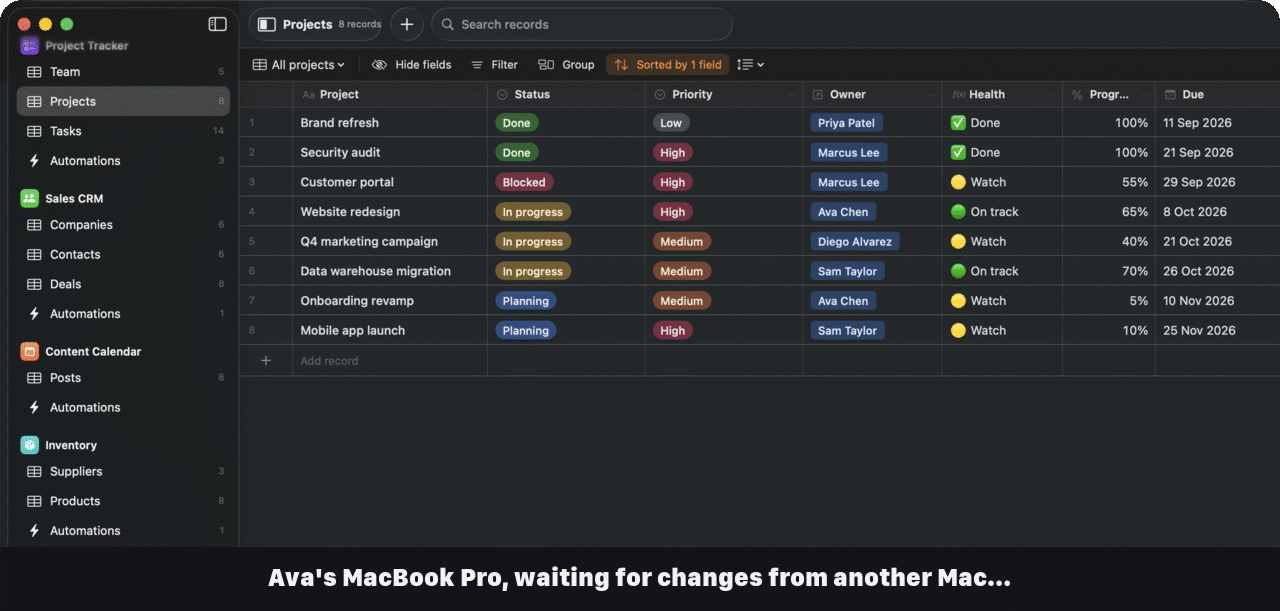Click the Diego Alvarez owner link

855,241
